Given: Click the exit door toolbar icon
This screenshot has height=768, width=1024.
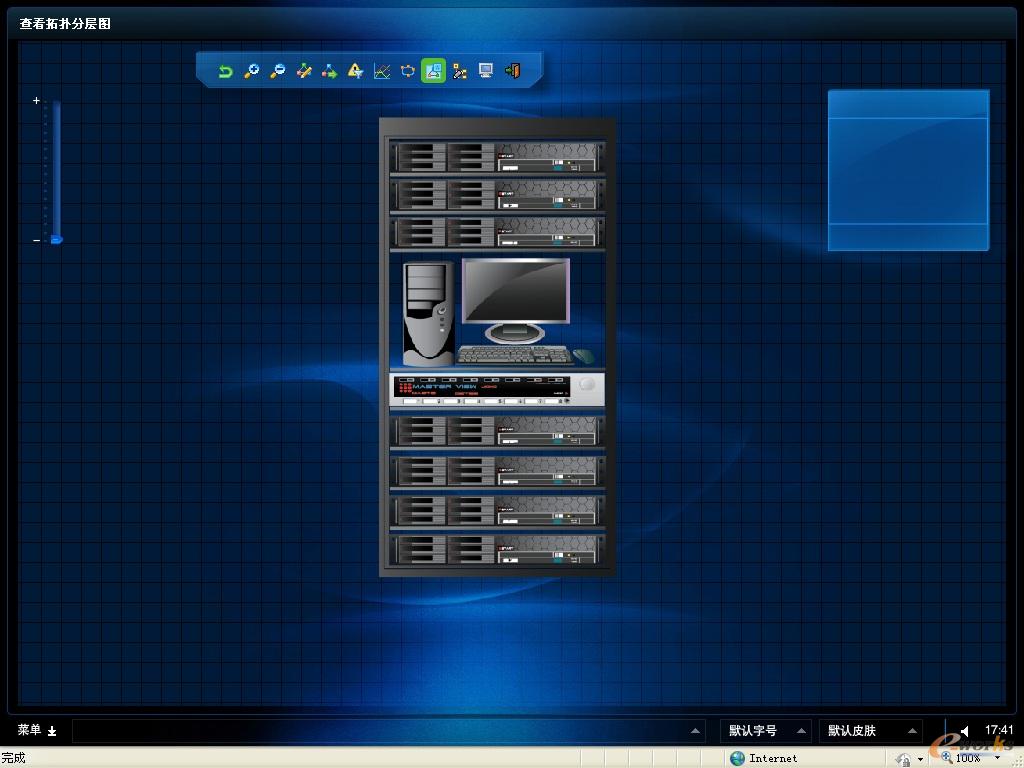Looking at the screenshot, I should [x=512, y=71].
